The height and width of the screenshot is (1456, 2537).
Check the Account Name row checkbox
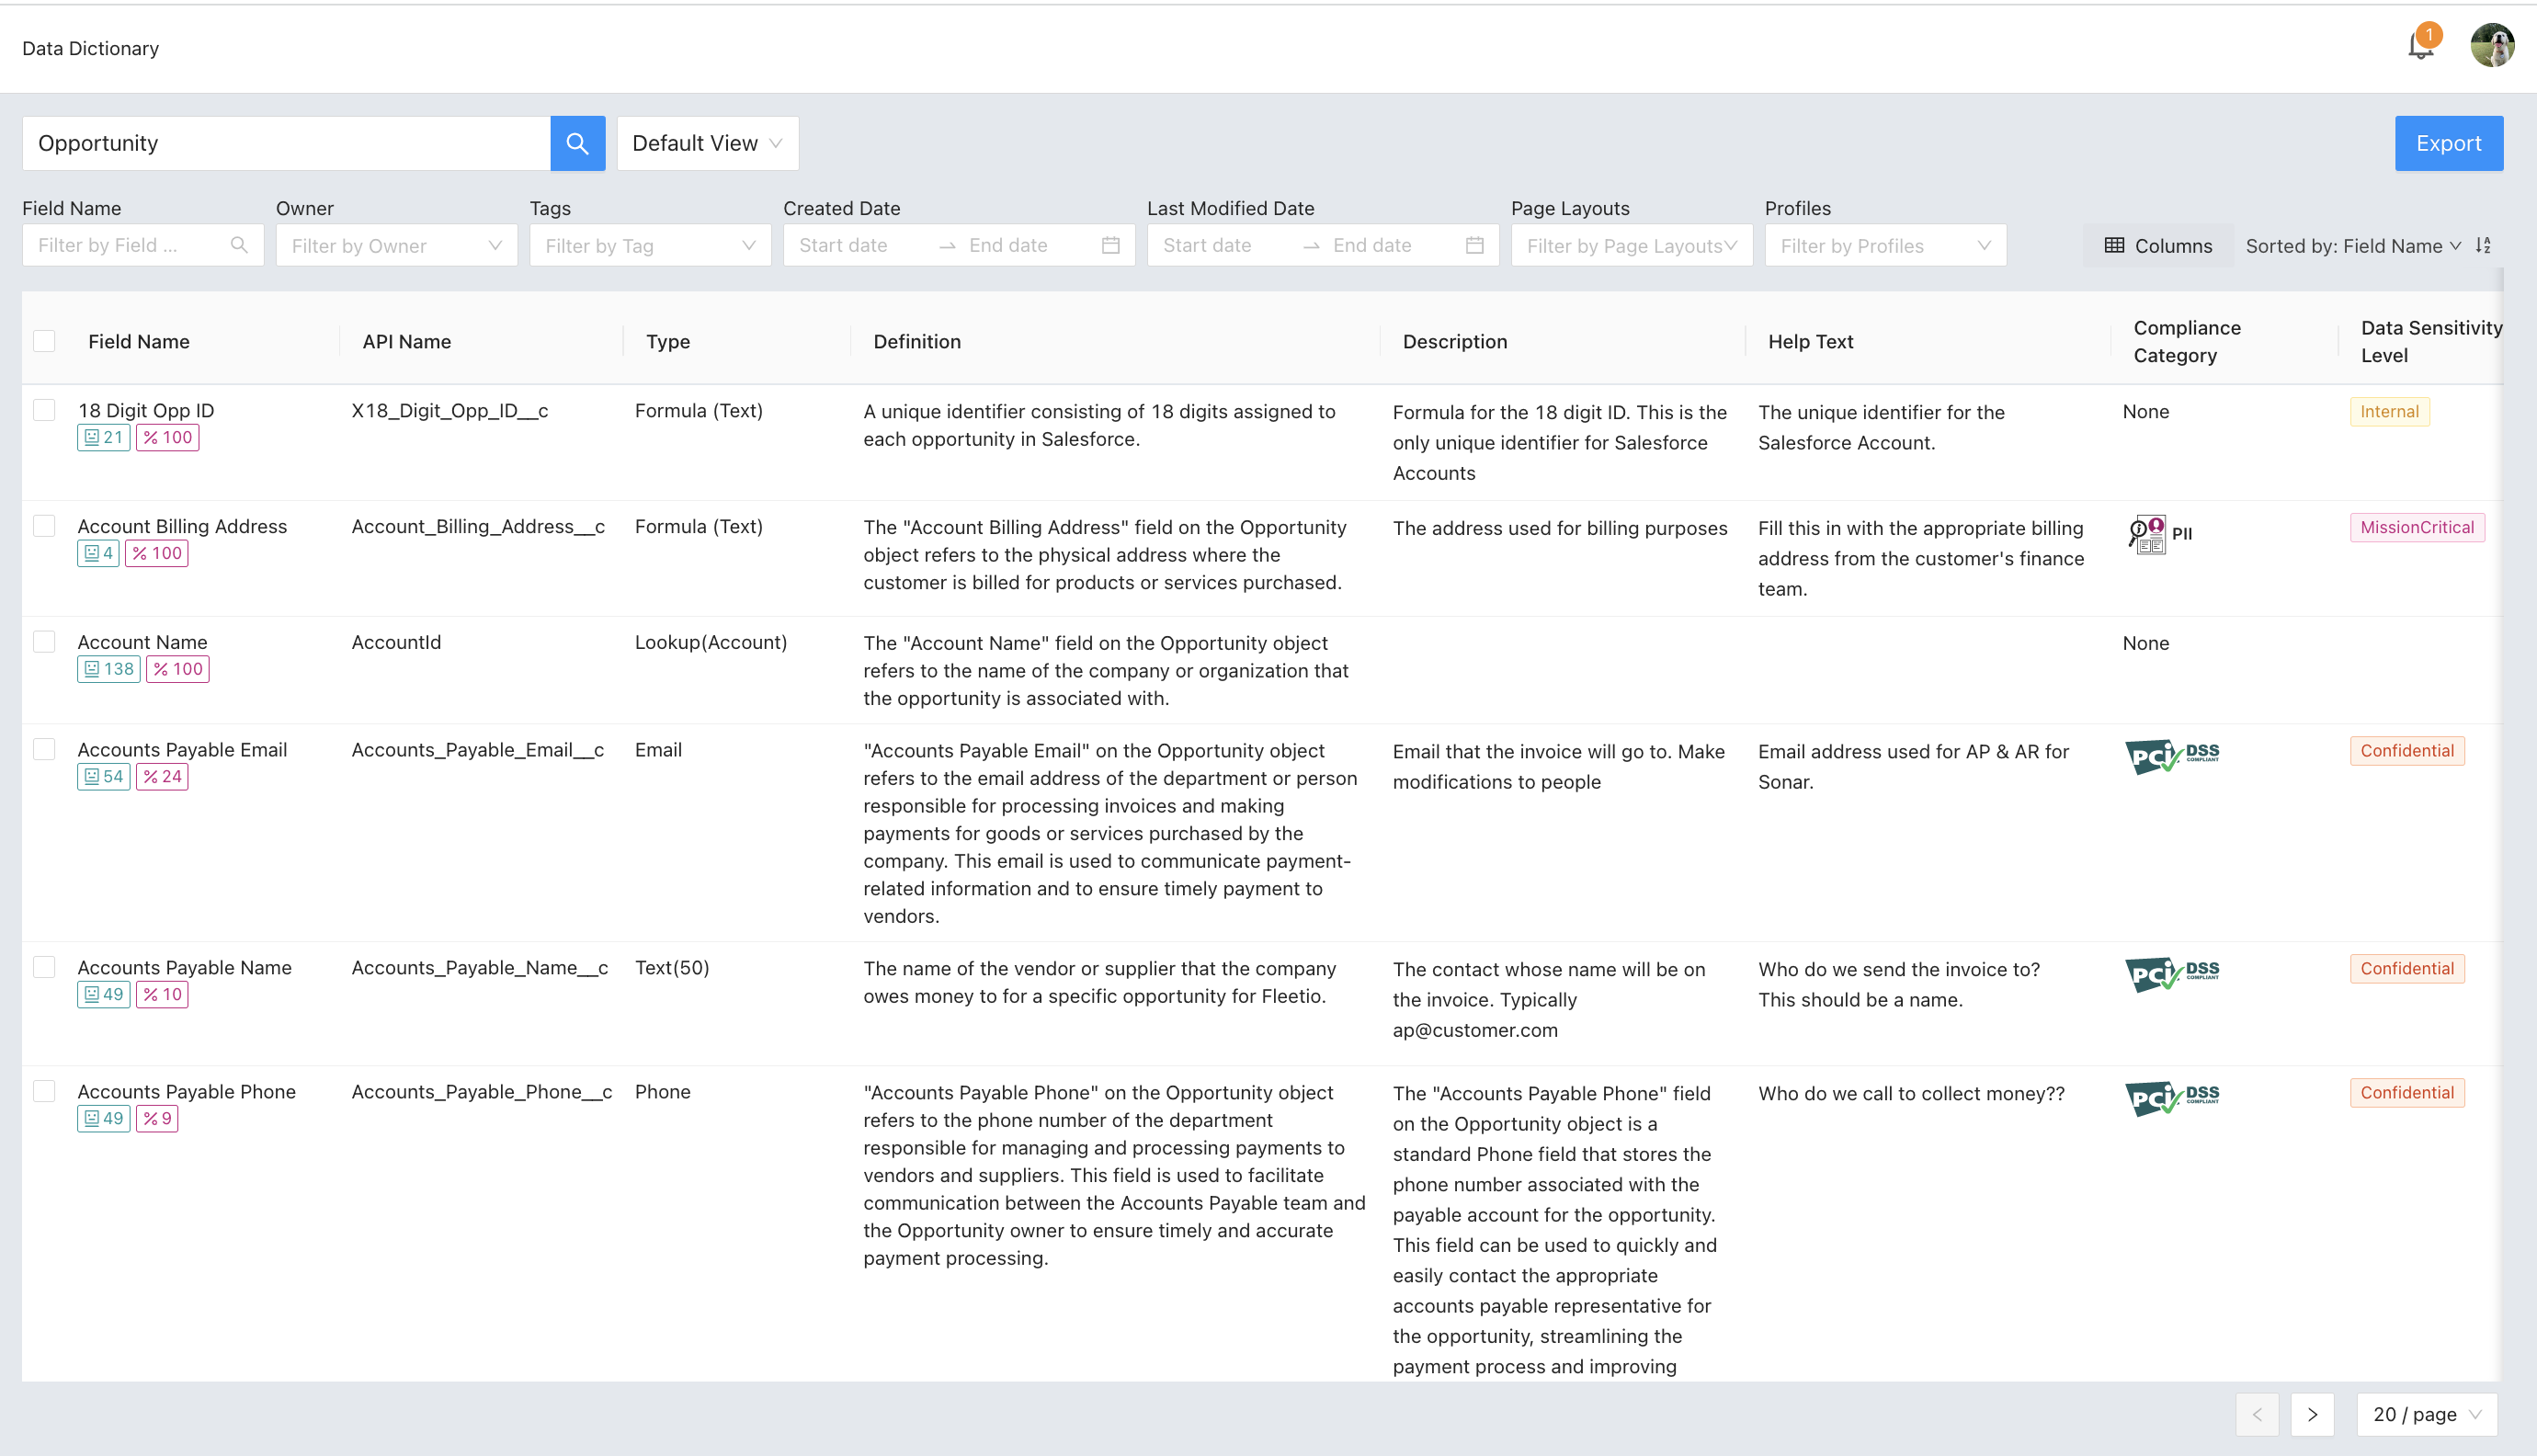44,642
